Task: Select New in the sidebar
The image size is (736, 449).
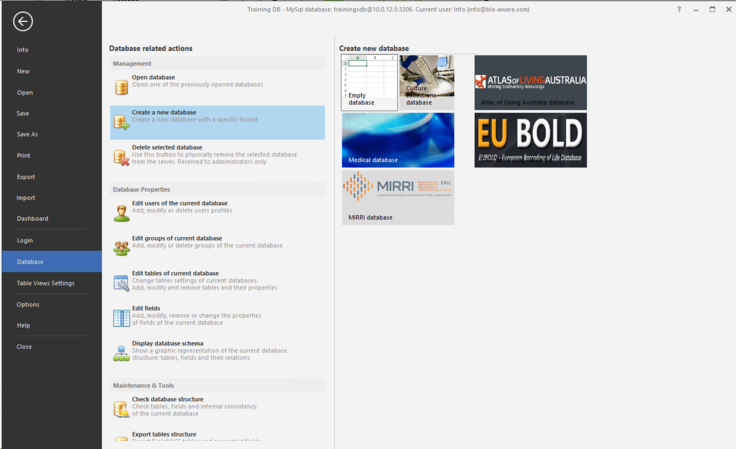Action: [x=23, y=71]
